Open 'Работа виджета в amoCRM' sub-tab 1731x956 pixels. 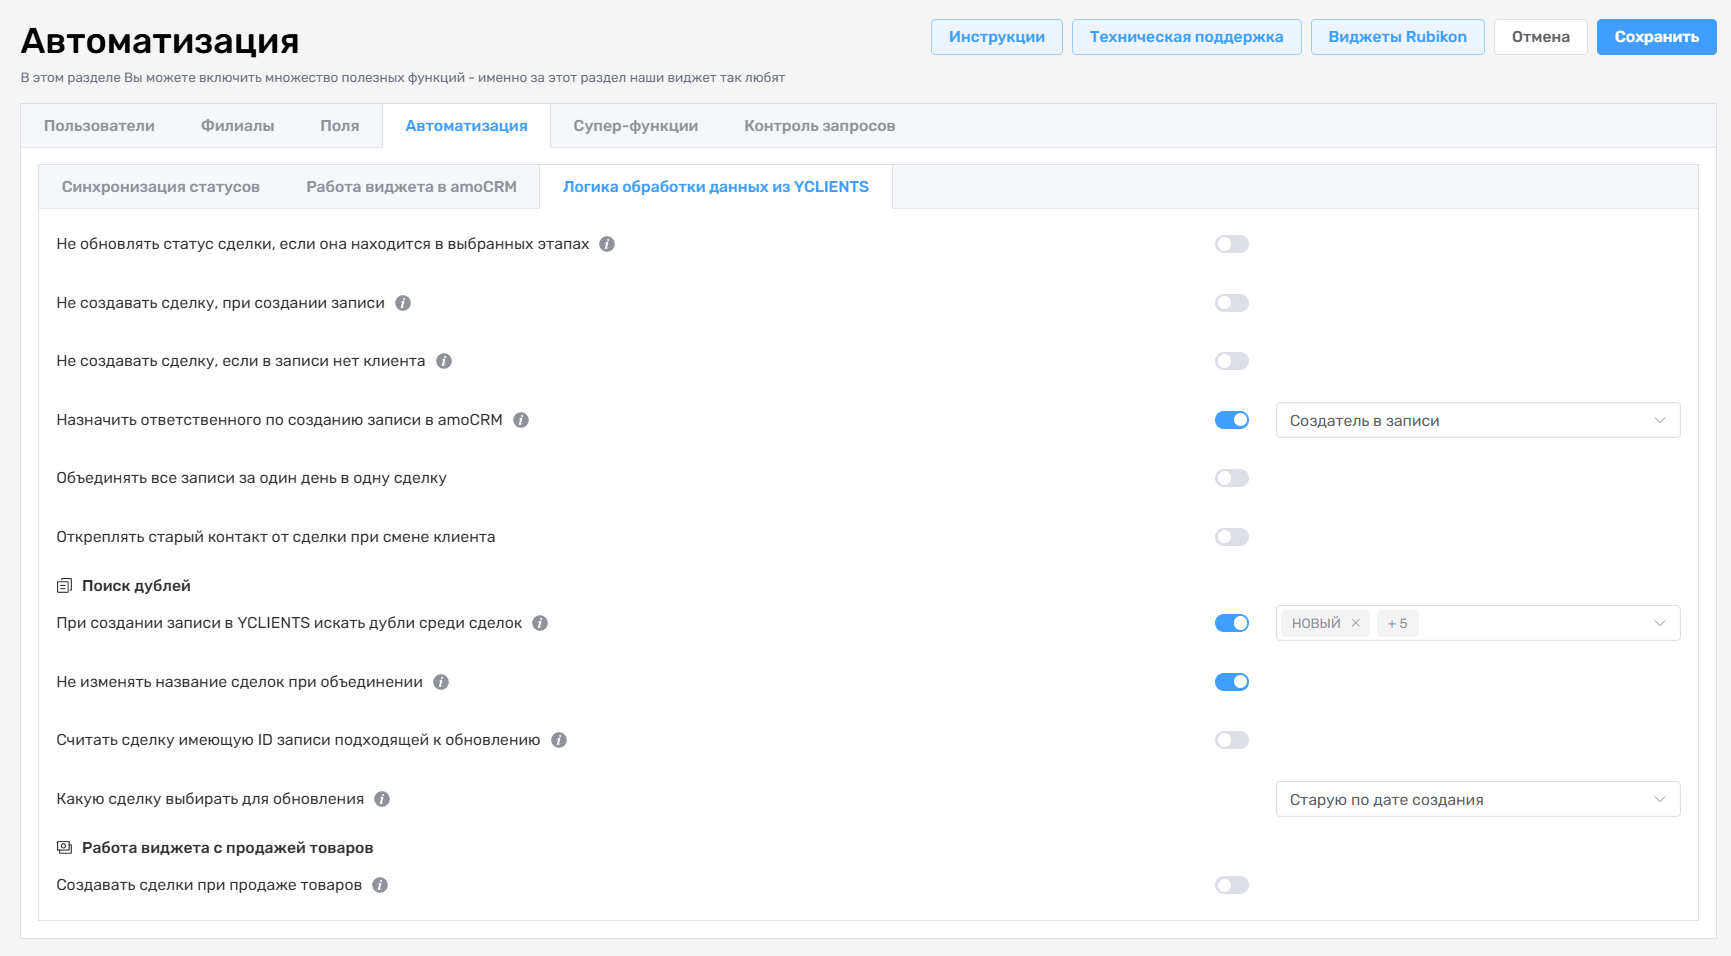pyautogui.click(x=411, y=187)
